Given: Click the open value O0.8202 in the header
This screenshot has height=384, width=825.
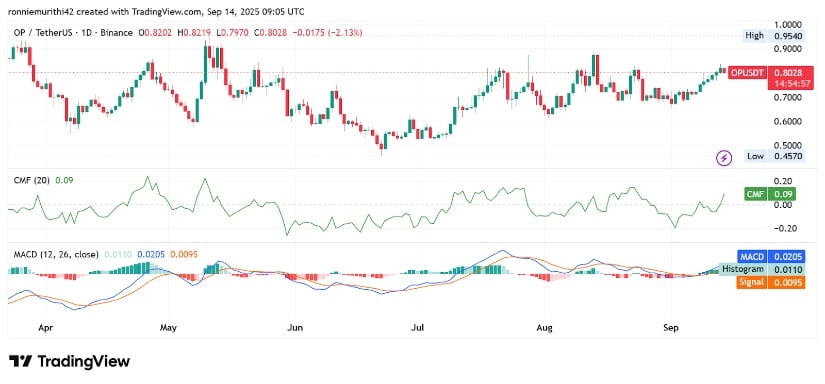Looking at the screenshot, I should (x=155, y=33).
